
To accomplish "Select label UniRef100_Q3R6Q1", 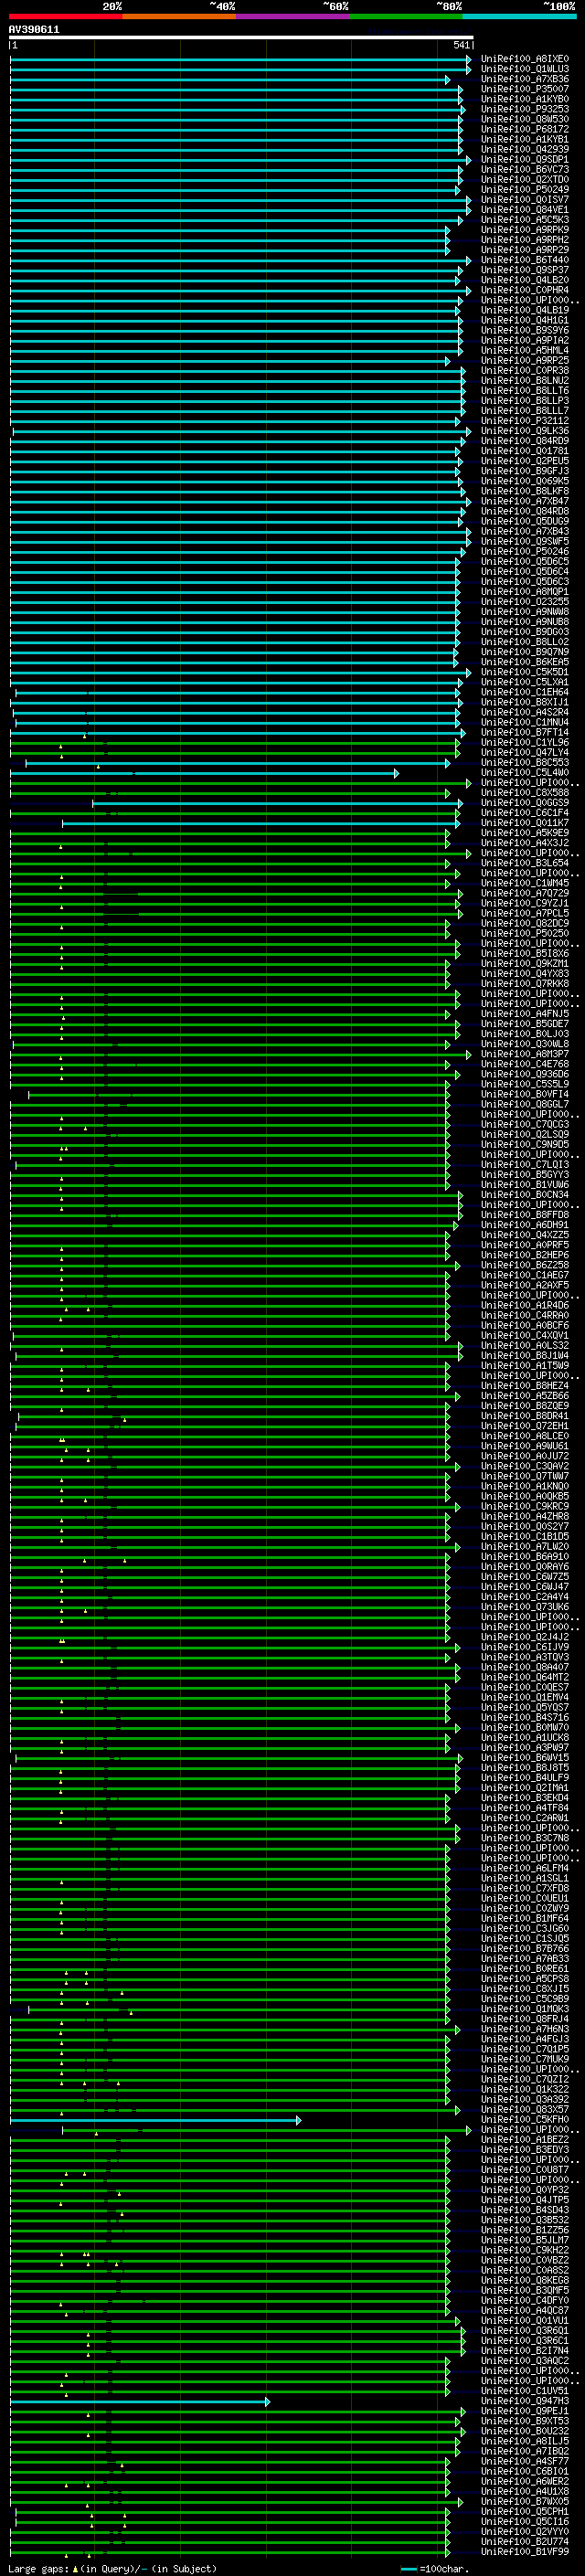I will (x=525, y=2331).
